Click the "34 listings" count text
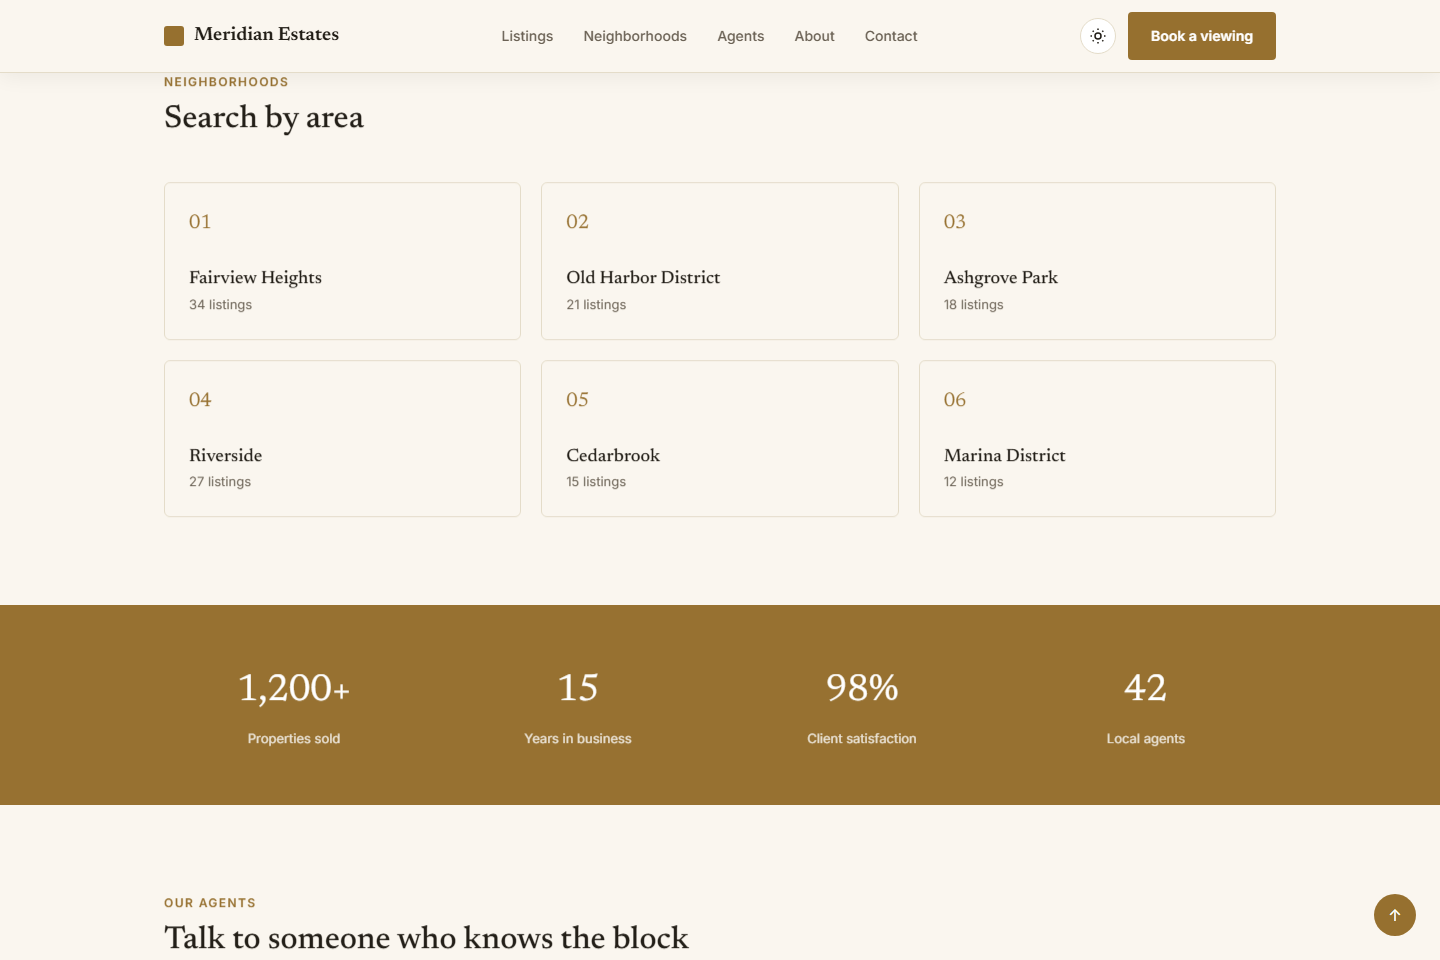The height and width of the screenshot is (960, 1440). [221, 305]
